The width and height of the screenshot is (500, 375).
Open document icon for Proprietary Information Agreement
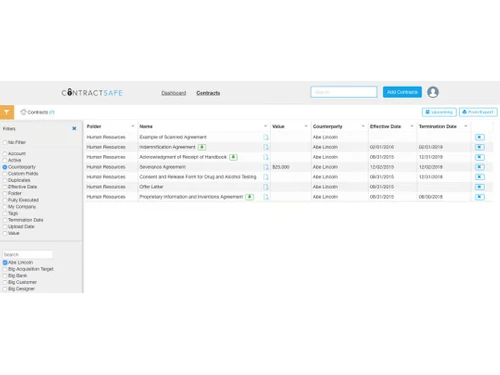click(x=266, y=197)
